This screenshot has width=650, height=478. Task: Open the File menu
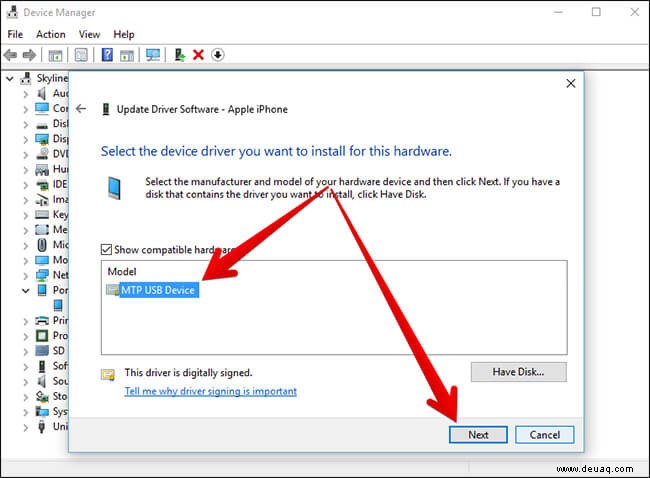tap(15, 34)
